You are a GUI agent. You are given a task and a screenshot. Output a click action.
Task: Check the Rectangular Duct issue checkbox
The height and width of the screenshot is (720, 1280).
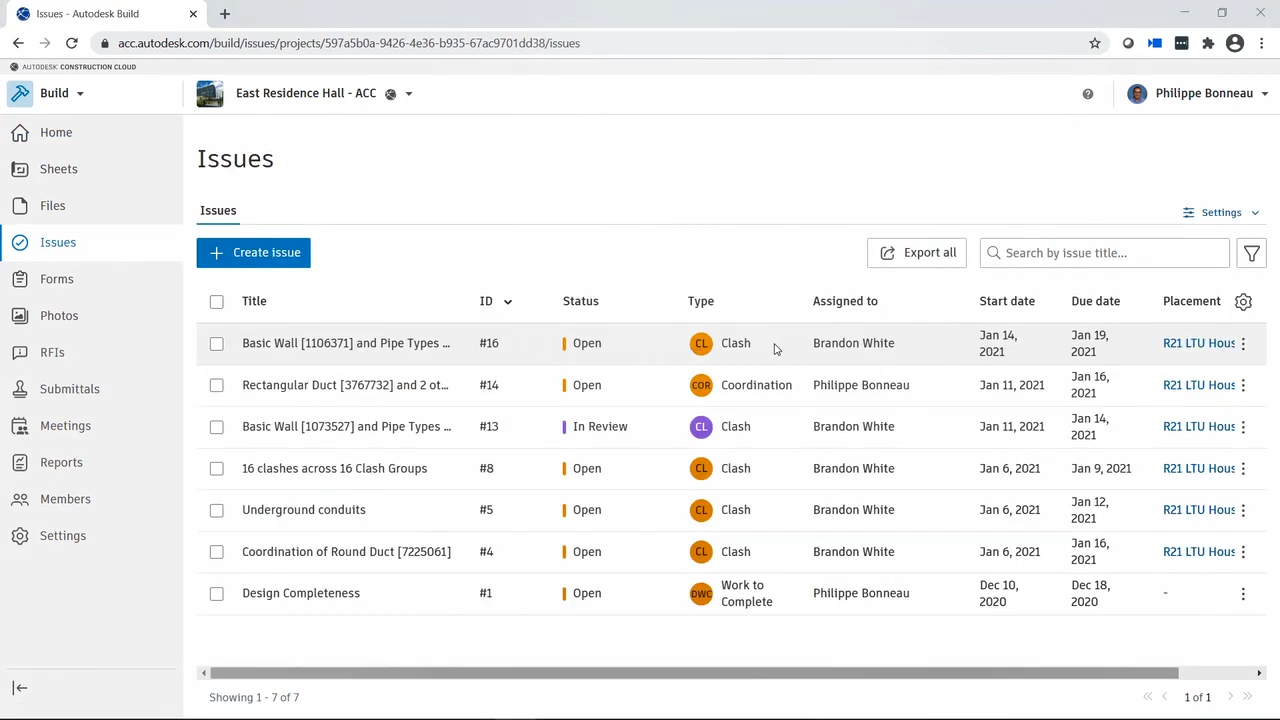coord(217,385)
